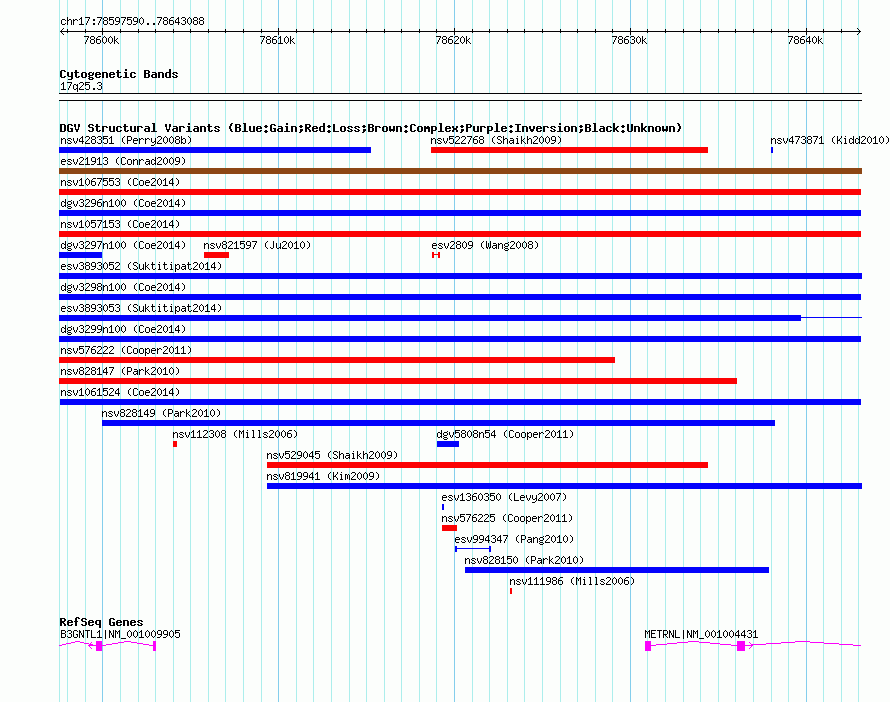
Task: Click the nsv1057153 (Coe2014) red bar
Action: (460, 234)
